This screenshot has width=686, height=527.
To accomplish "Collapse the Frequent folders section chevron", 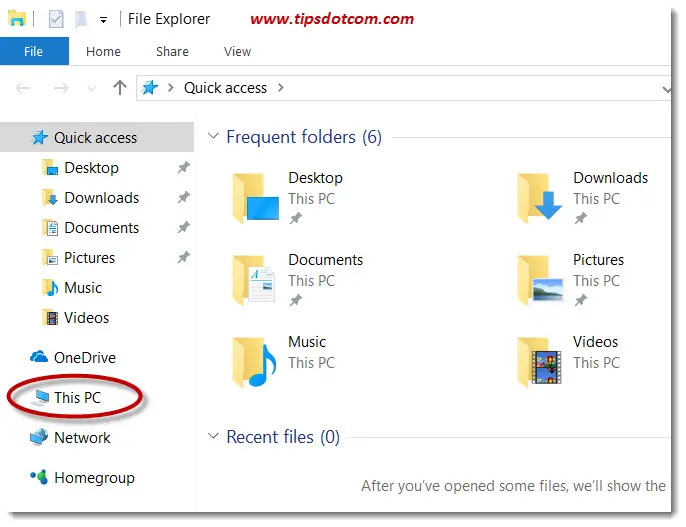I will [213, 136].
